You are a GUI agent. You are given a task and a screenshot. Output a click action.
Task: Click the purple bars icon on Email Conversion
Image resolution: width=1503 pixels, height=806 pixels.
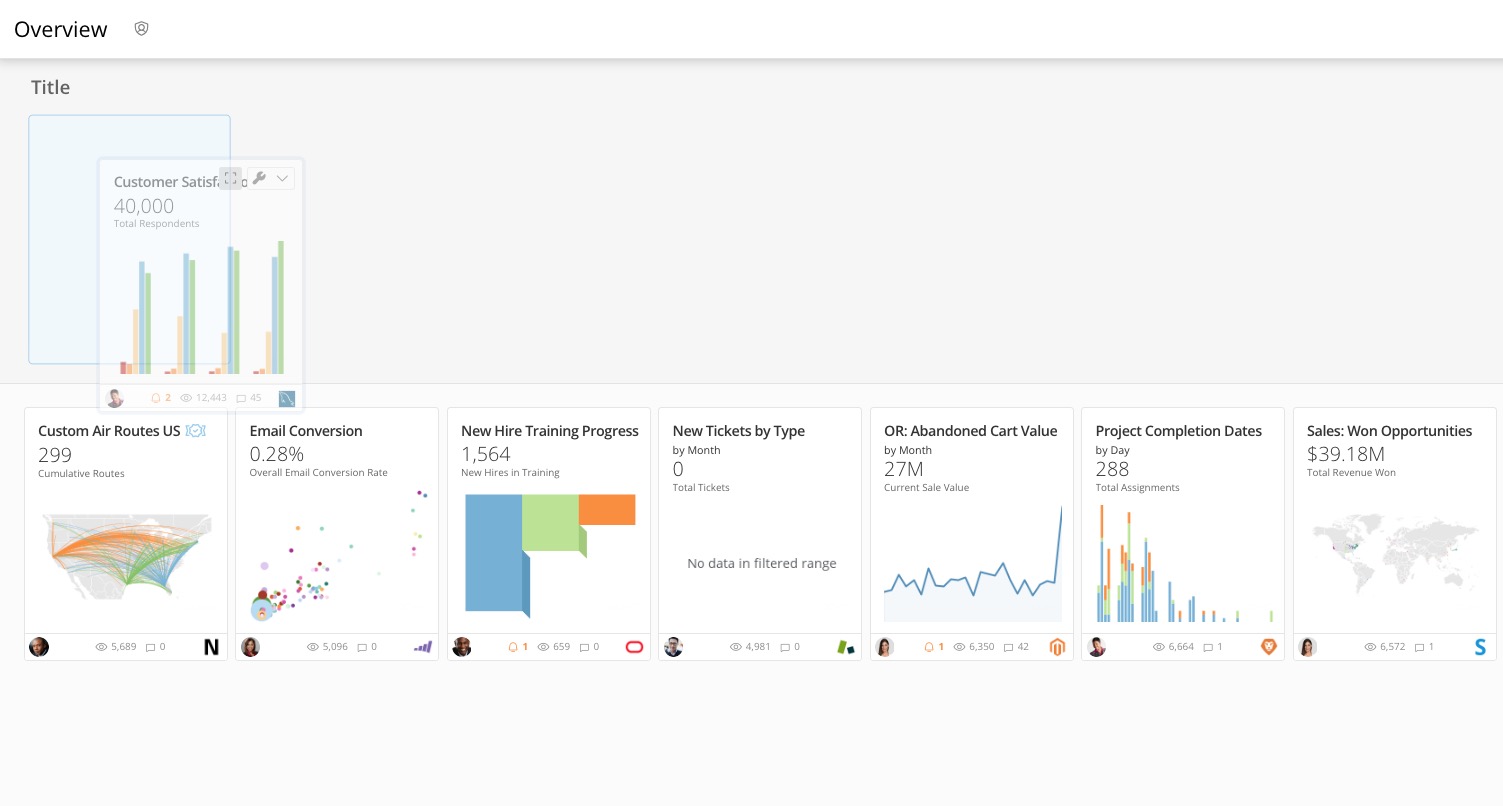coord(423,647)
